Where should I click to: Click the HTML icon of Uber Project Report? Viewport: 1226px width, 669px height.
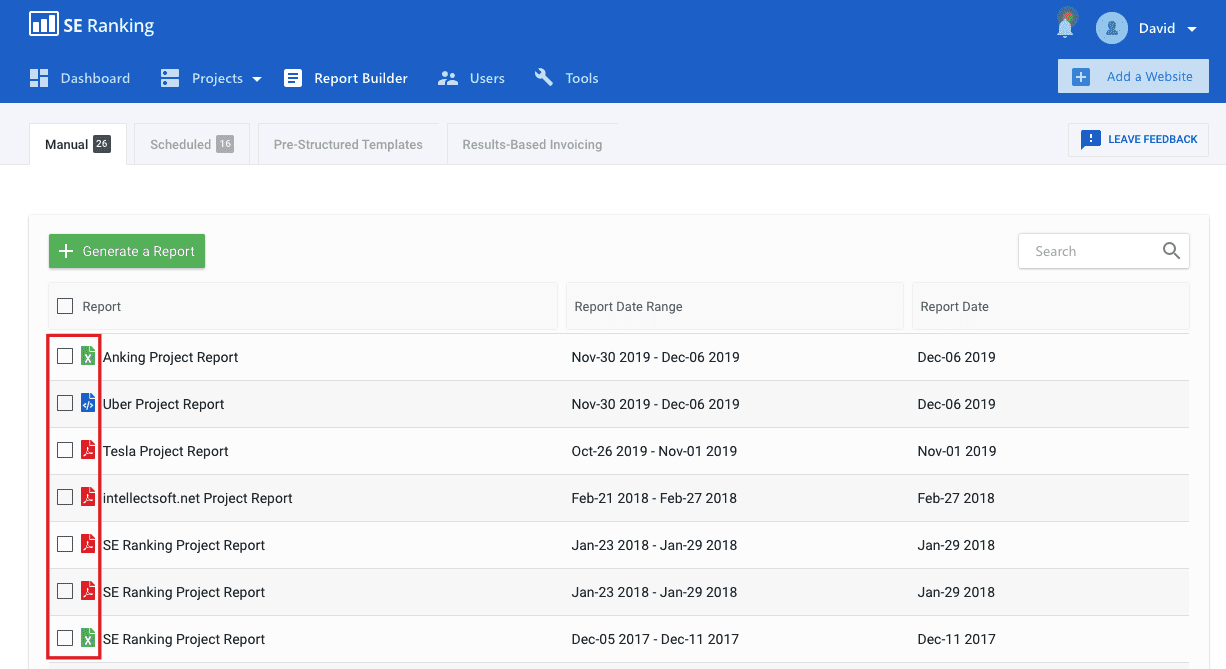88,403
